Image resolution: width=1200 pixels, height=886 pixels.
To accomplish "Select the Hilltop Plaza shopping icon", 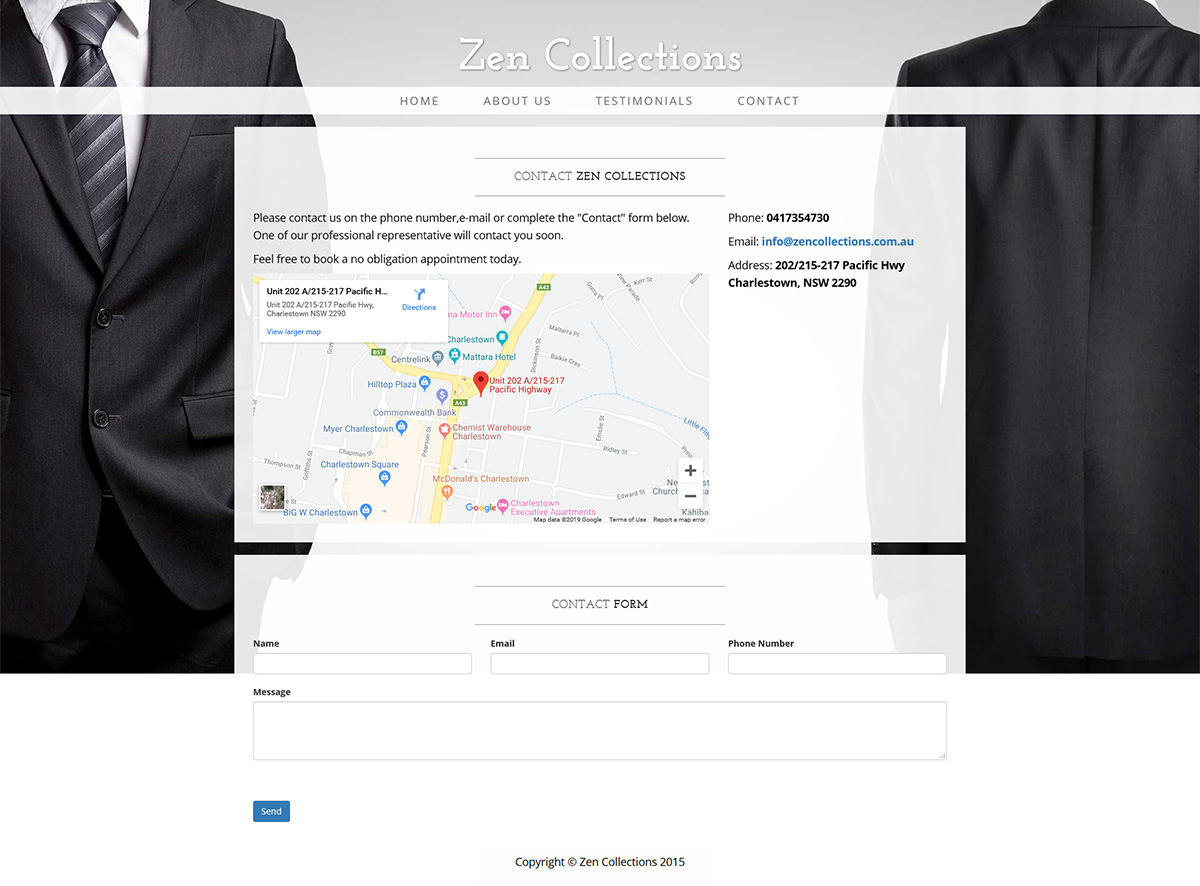I will (426, 384).
